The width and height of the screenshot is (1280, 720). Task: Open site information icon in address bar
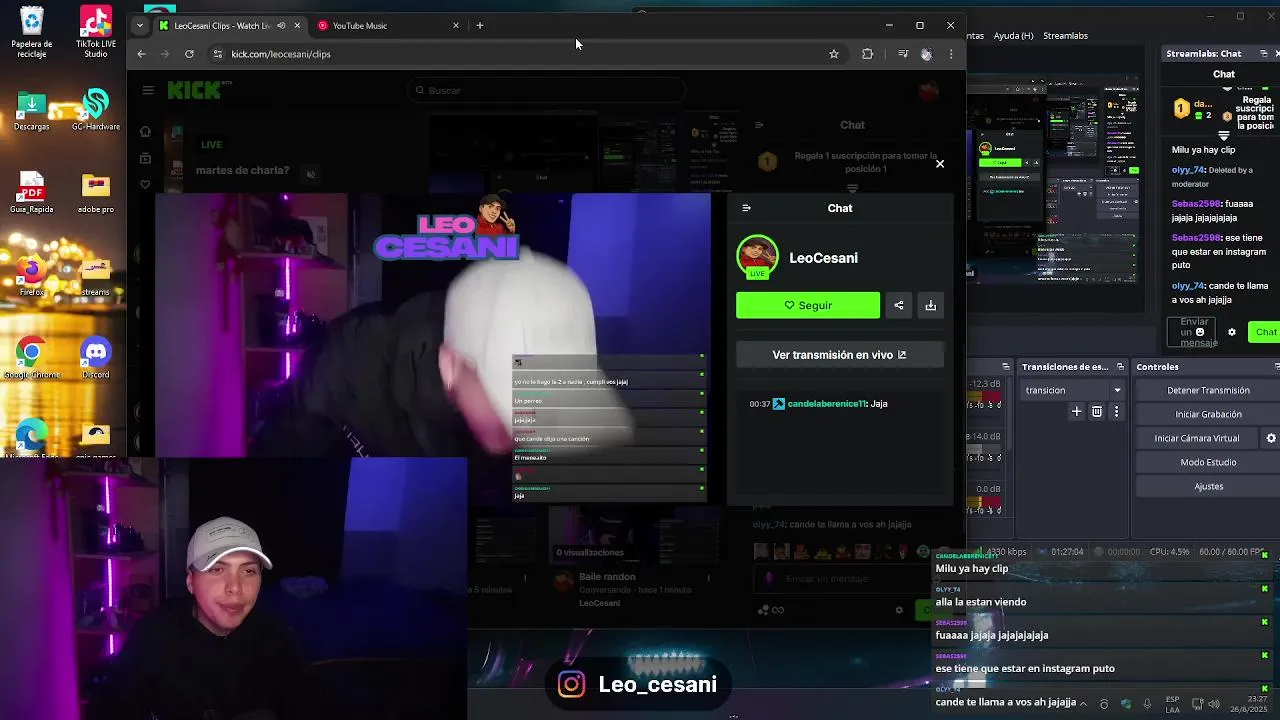tap(217, 54)
